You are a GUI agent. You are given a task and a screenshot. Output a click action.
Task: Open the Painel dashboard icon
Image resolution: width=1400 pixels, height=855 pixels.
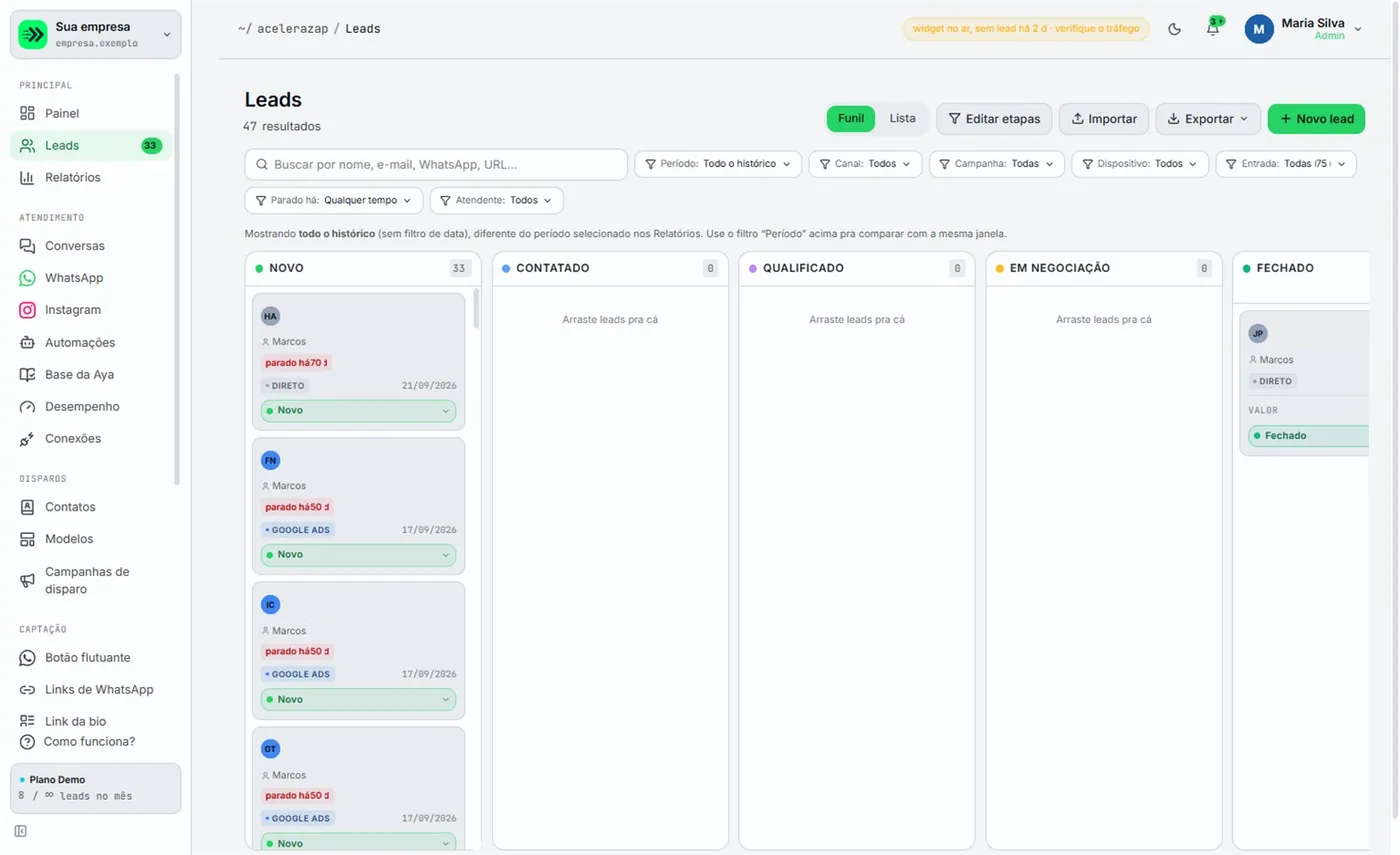pyautogui.click(x=28, y=113)
